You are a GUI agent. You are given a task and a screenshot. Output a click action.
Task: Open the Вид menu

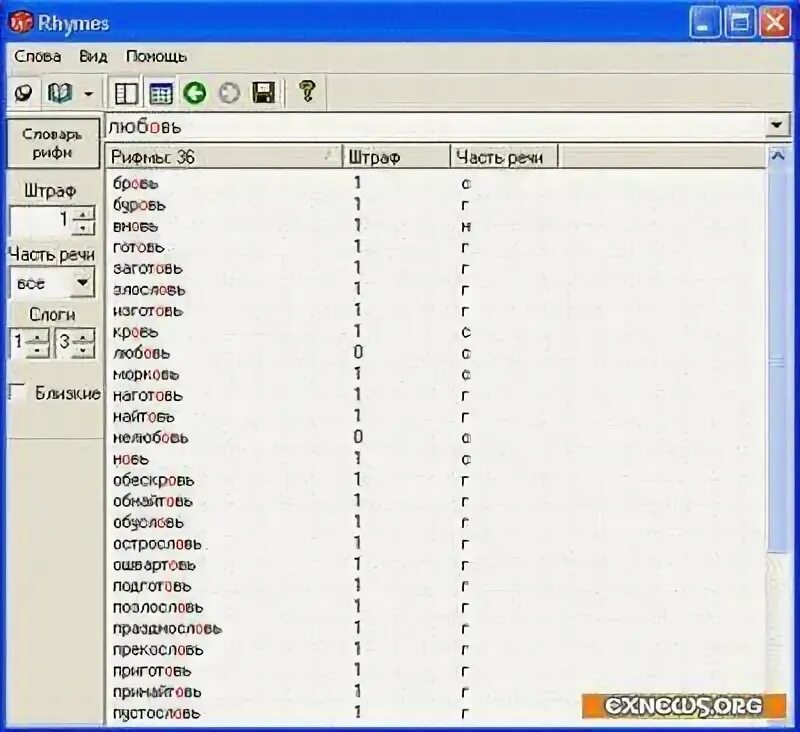pyautogui.click(x=93, y=56)
